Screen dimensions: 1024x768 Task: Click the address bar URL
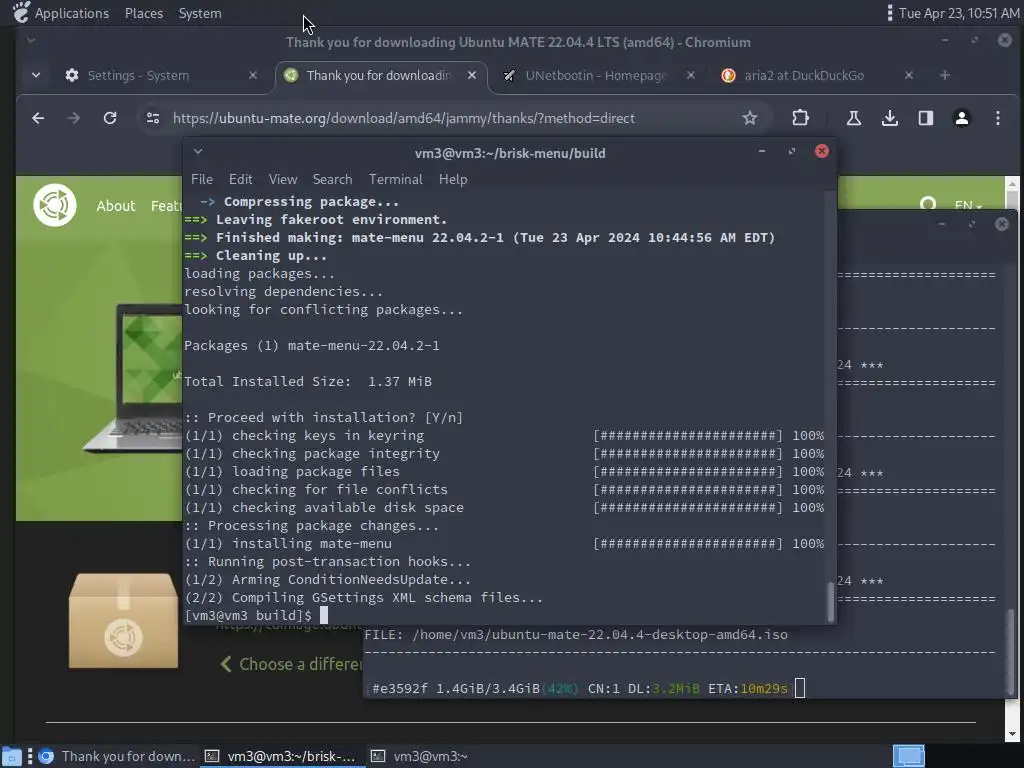[404, 118]
